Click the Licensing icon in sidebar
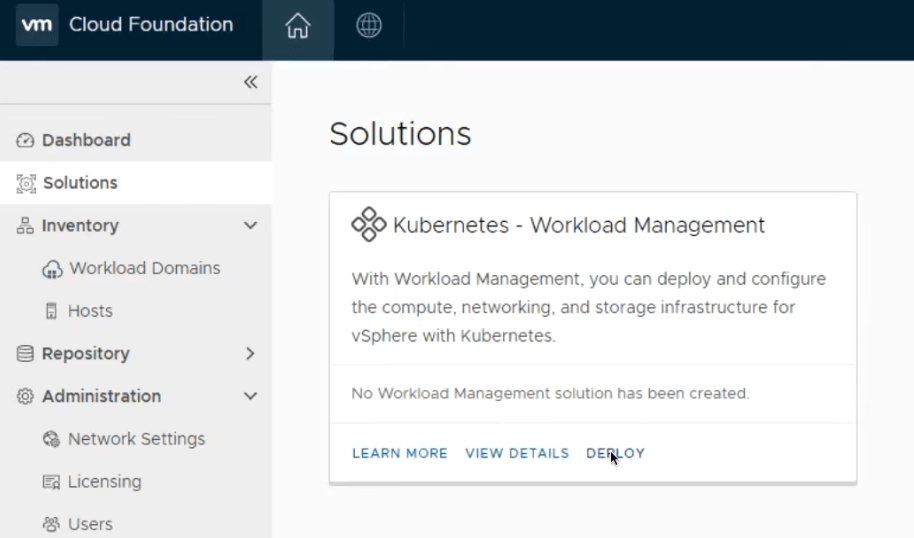Viewport: 914px width, 538px height. 51,482
